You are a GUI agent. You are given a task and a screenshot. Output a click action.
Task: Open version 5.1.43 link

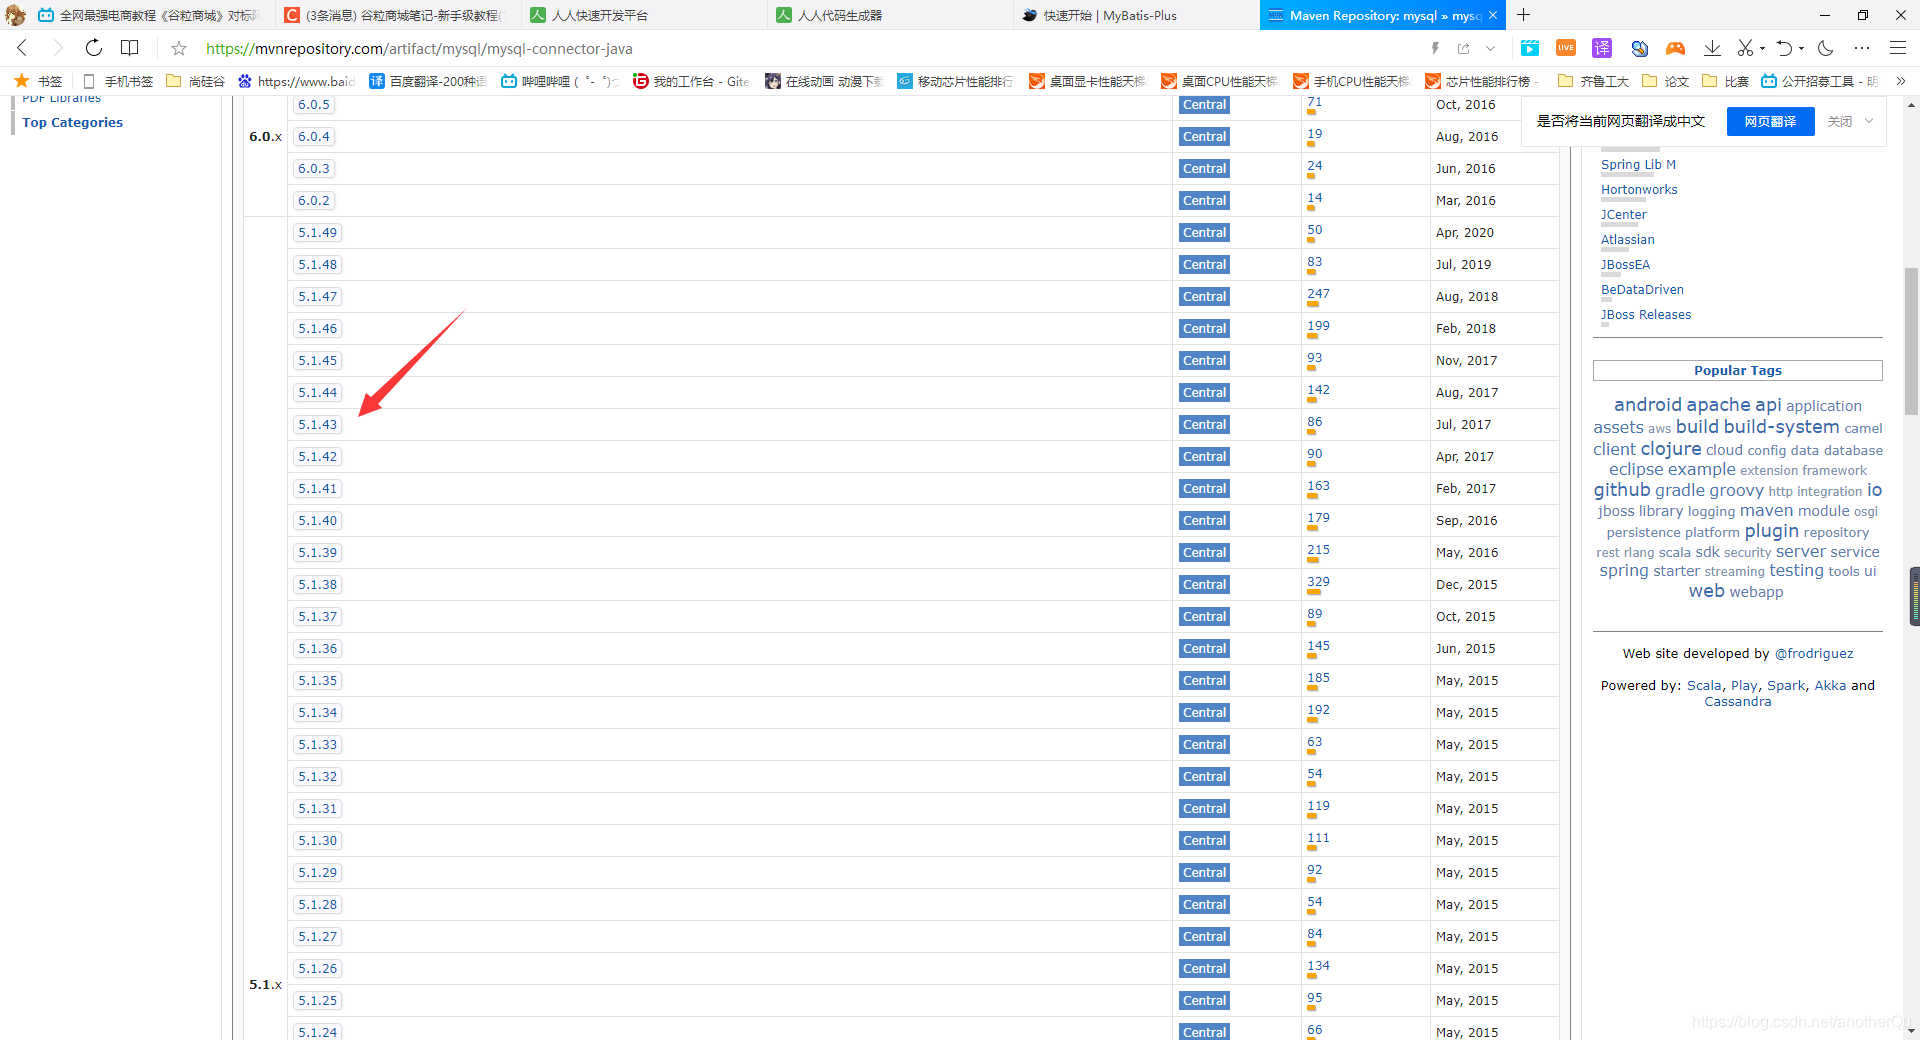click(317, 424)
